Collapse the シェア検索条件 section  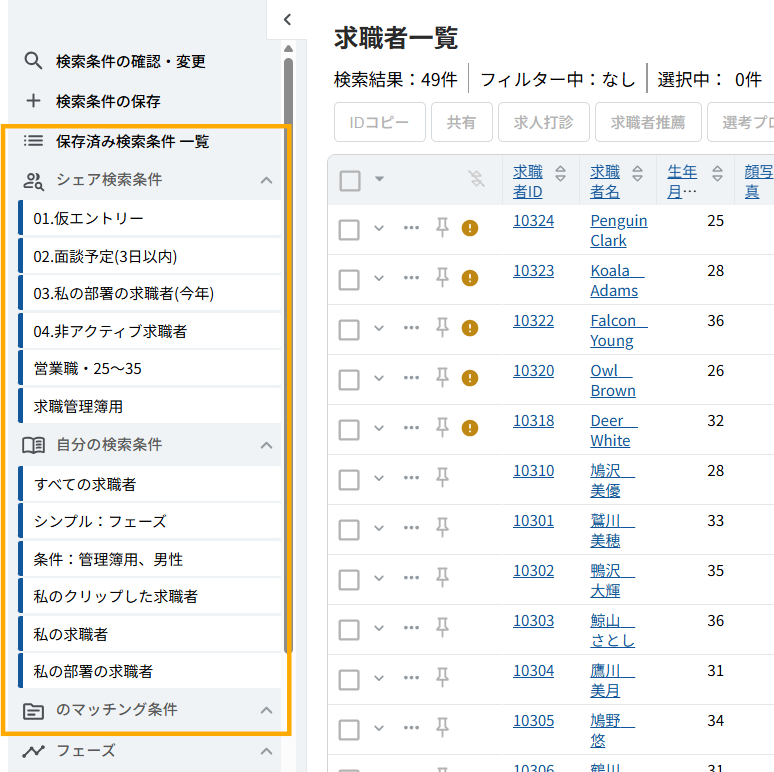coord(266,180)
